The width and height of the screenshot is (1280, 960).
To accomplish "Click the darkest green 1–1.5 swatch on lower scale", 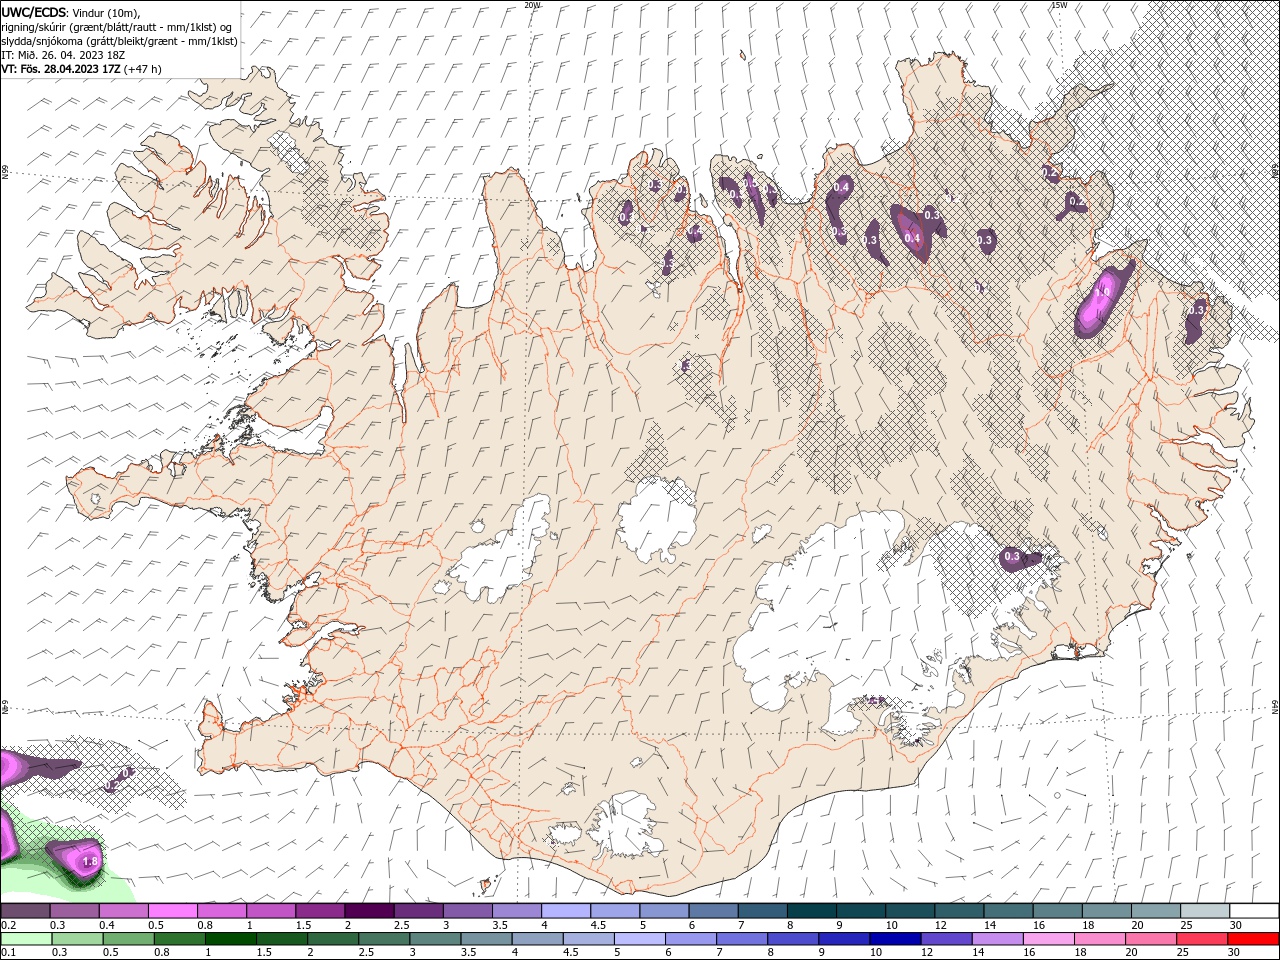I will (x=231, y=939).
